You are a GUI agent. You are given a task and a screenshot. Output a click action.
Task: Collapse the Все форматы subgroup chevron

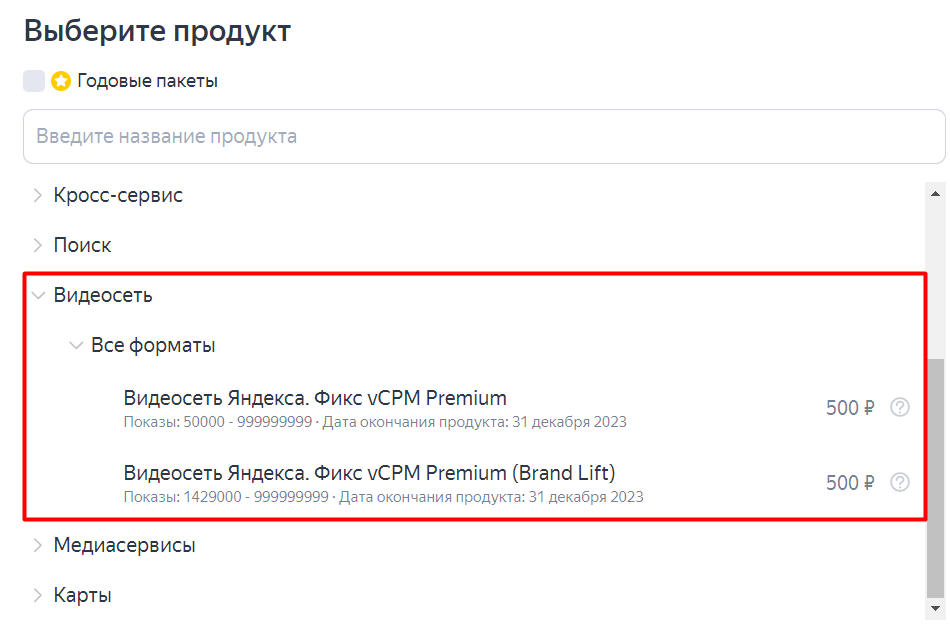click(75, 345)
